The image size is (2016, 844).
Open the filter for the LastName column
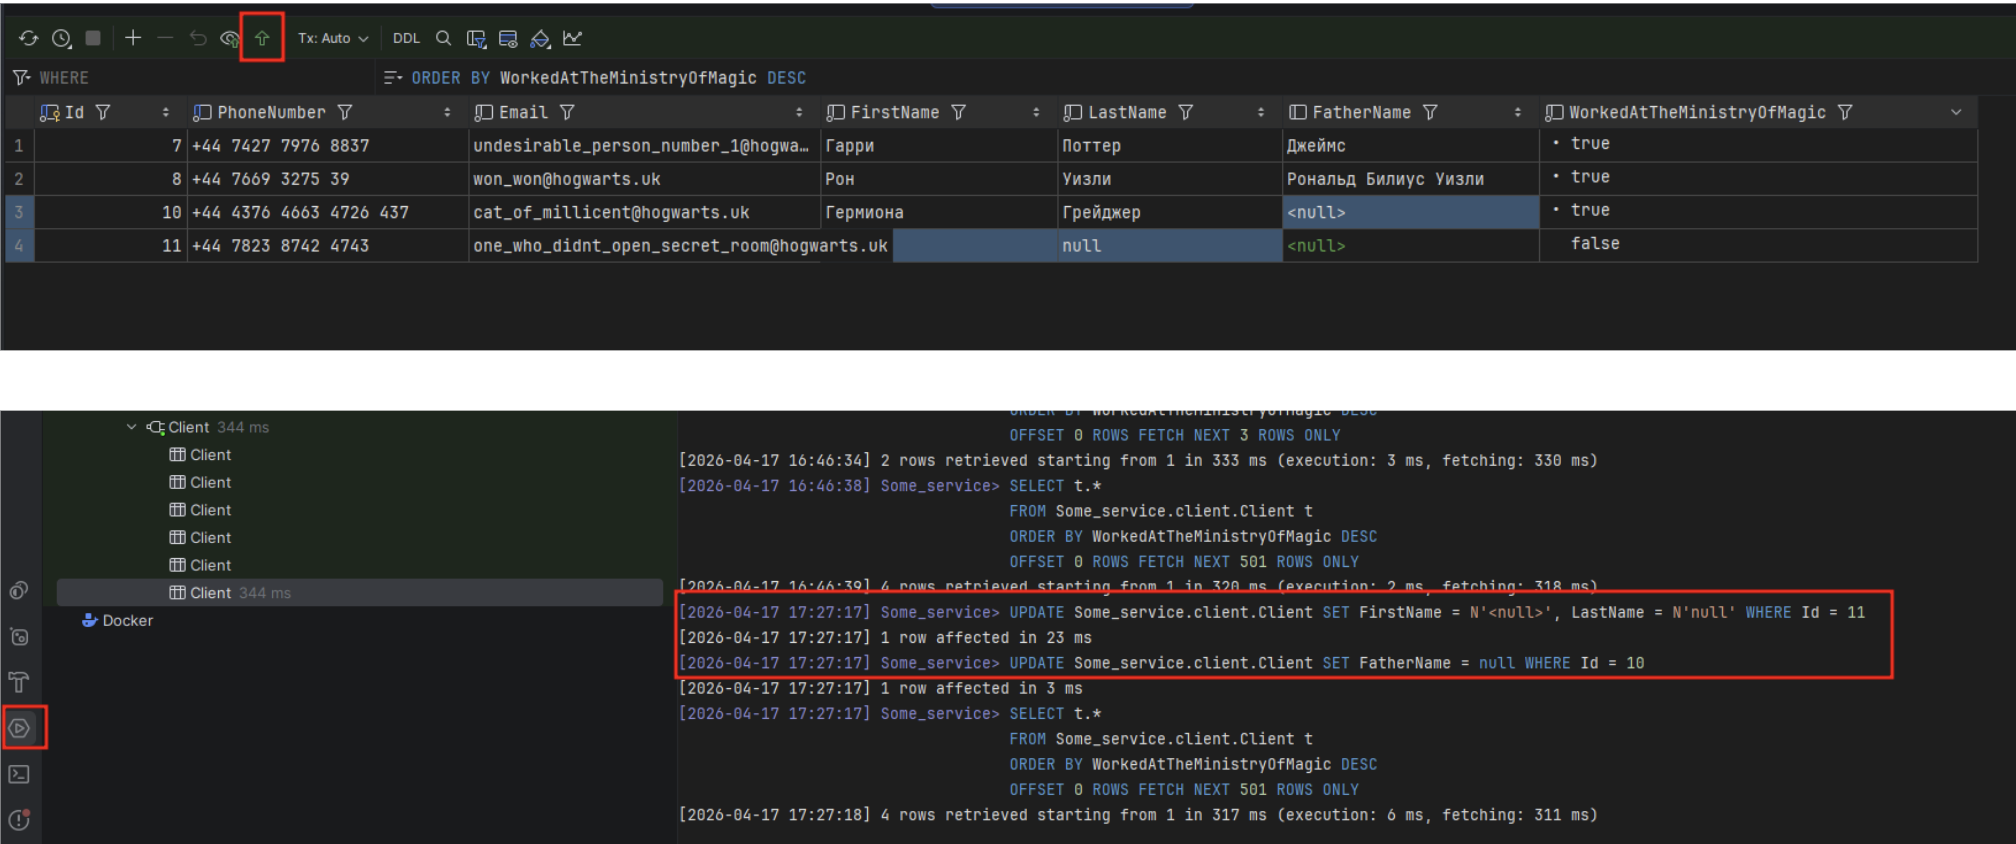coord(1185,112)
